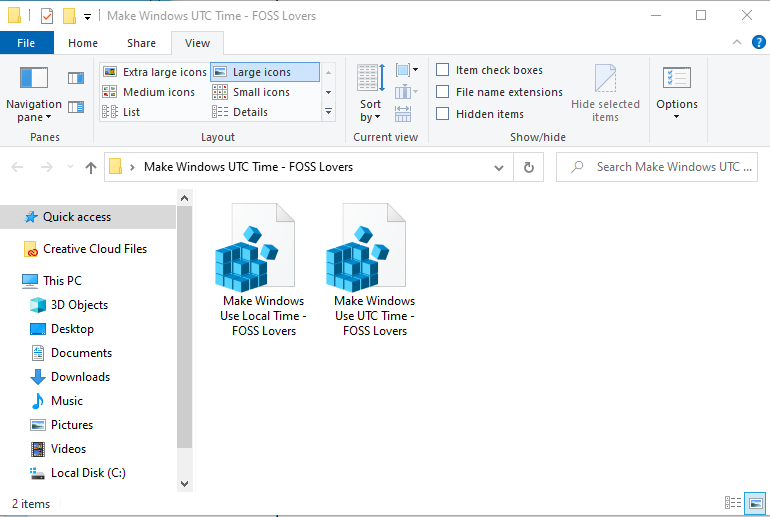
Task: Switch to the Home tab
Action: click(83, 43)
